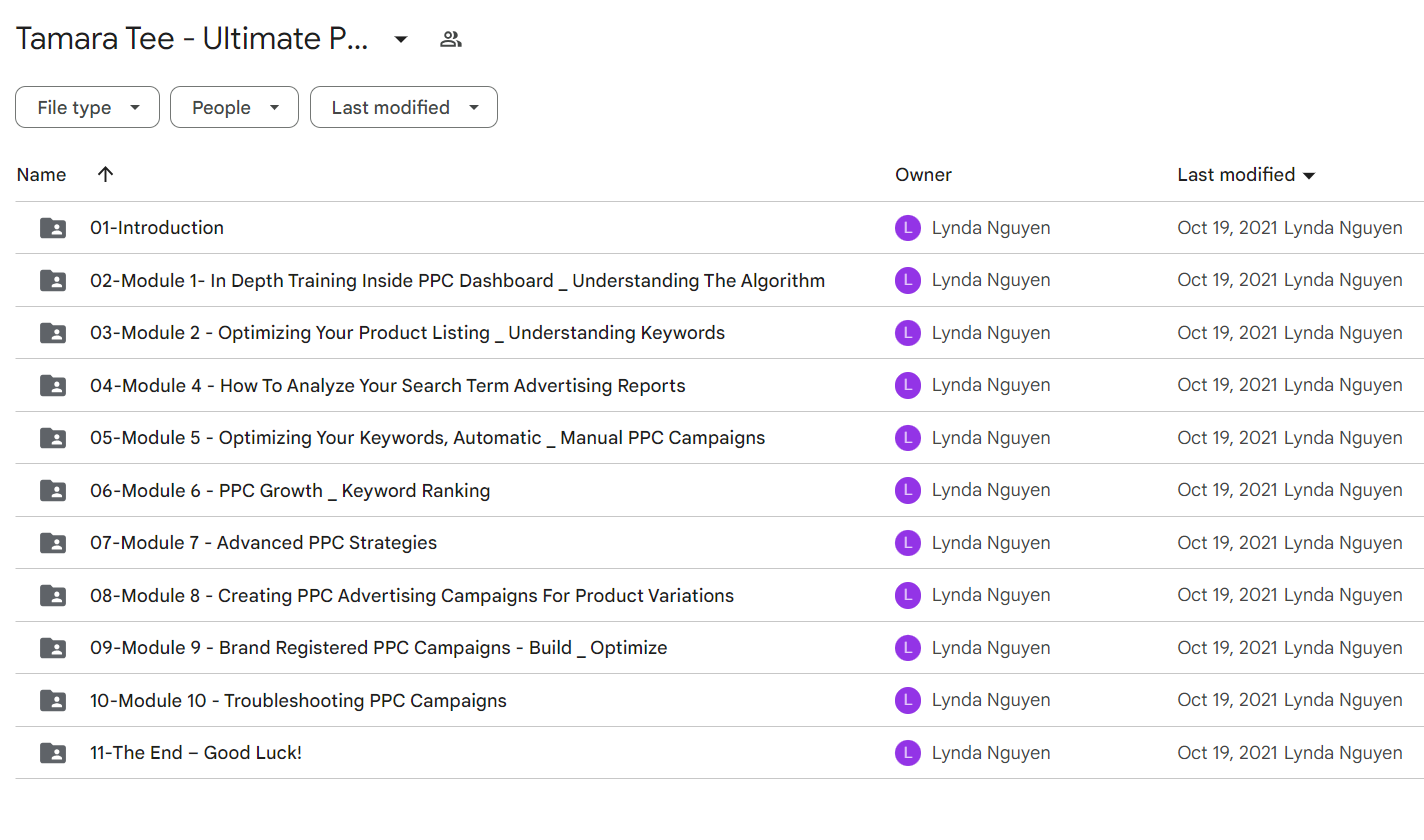Viewport: 1424px width, 840px height.
Task: Click owner avatar in 05-Module 5 row
Action: click(907, 438)
